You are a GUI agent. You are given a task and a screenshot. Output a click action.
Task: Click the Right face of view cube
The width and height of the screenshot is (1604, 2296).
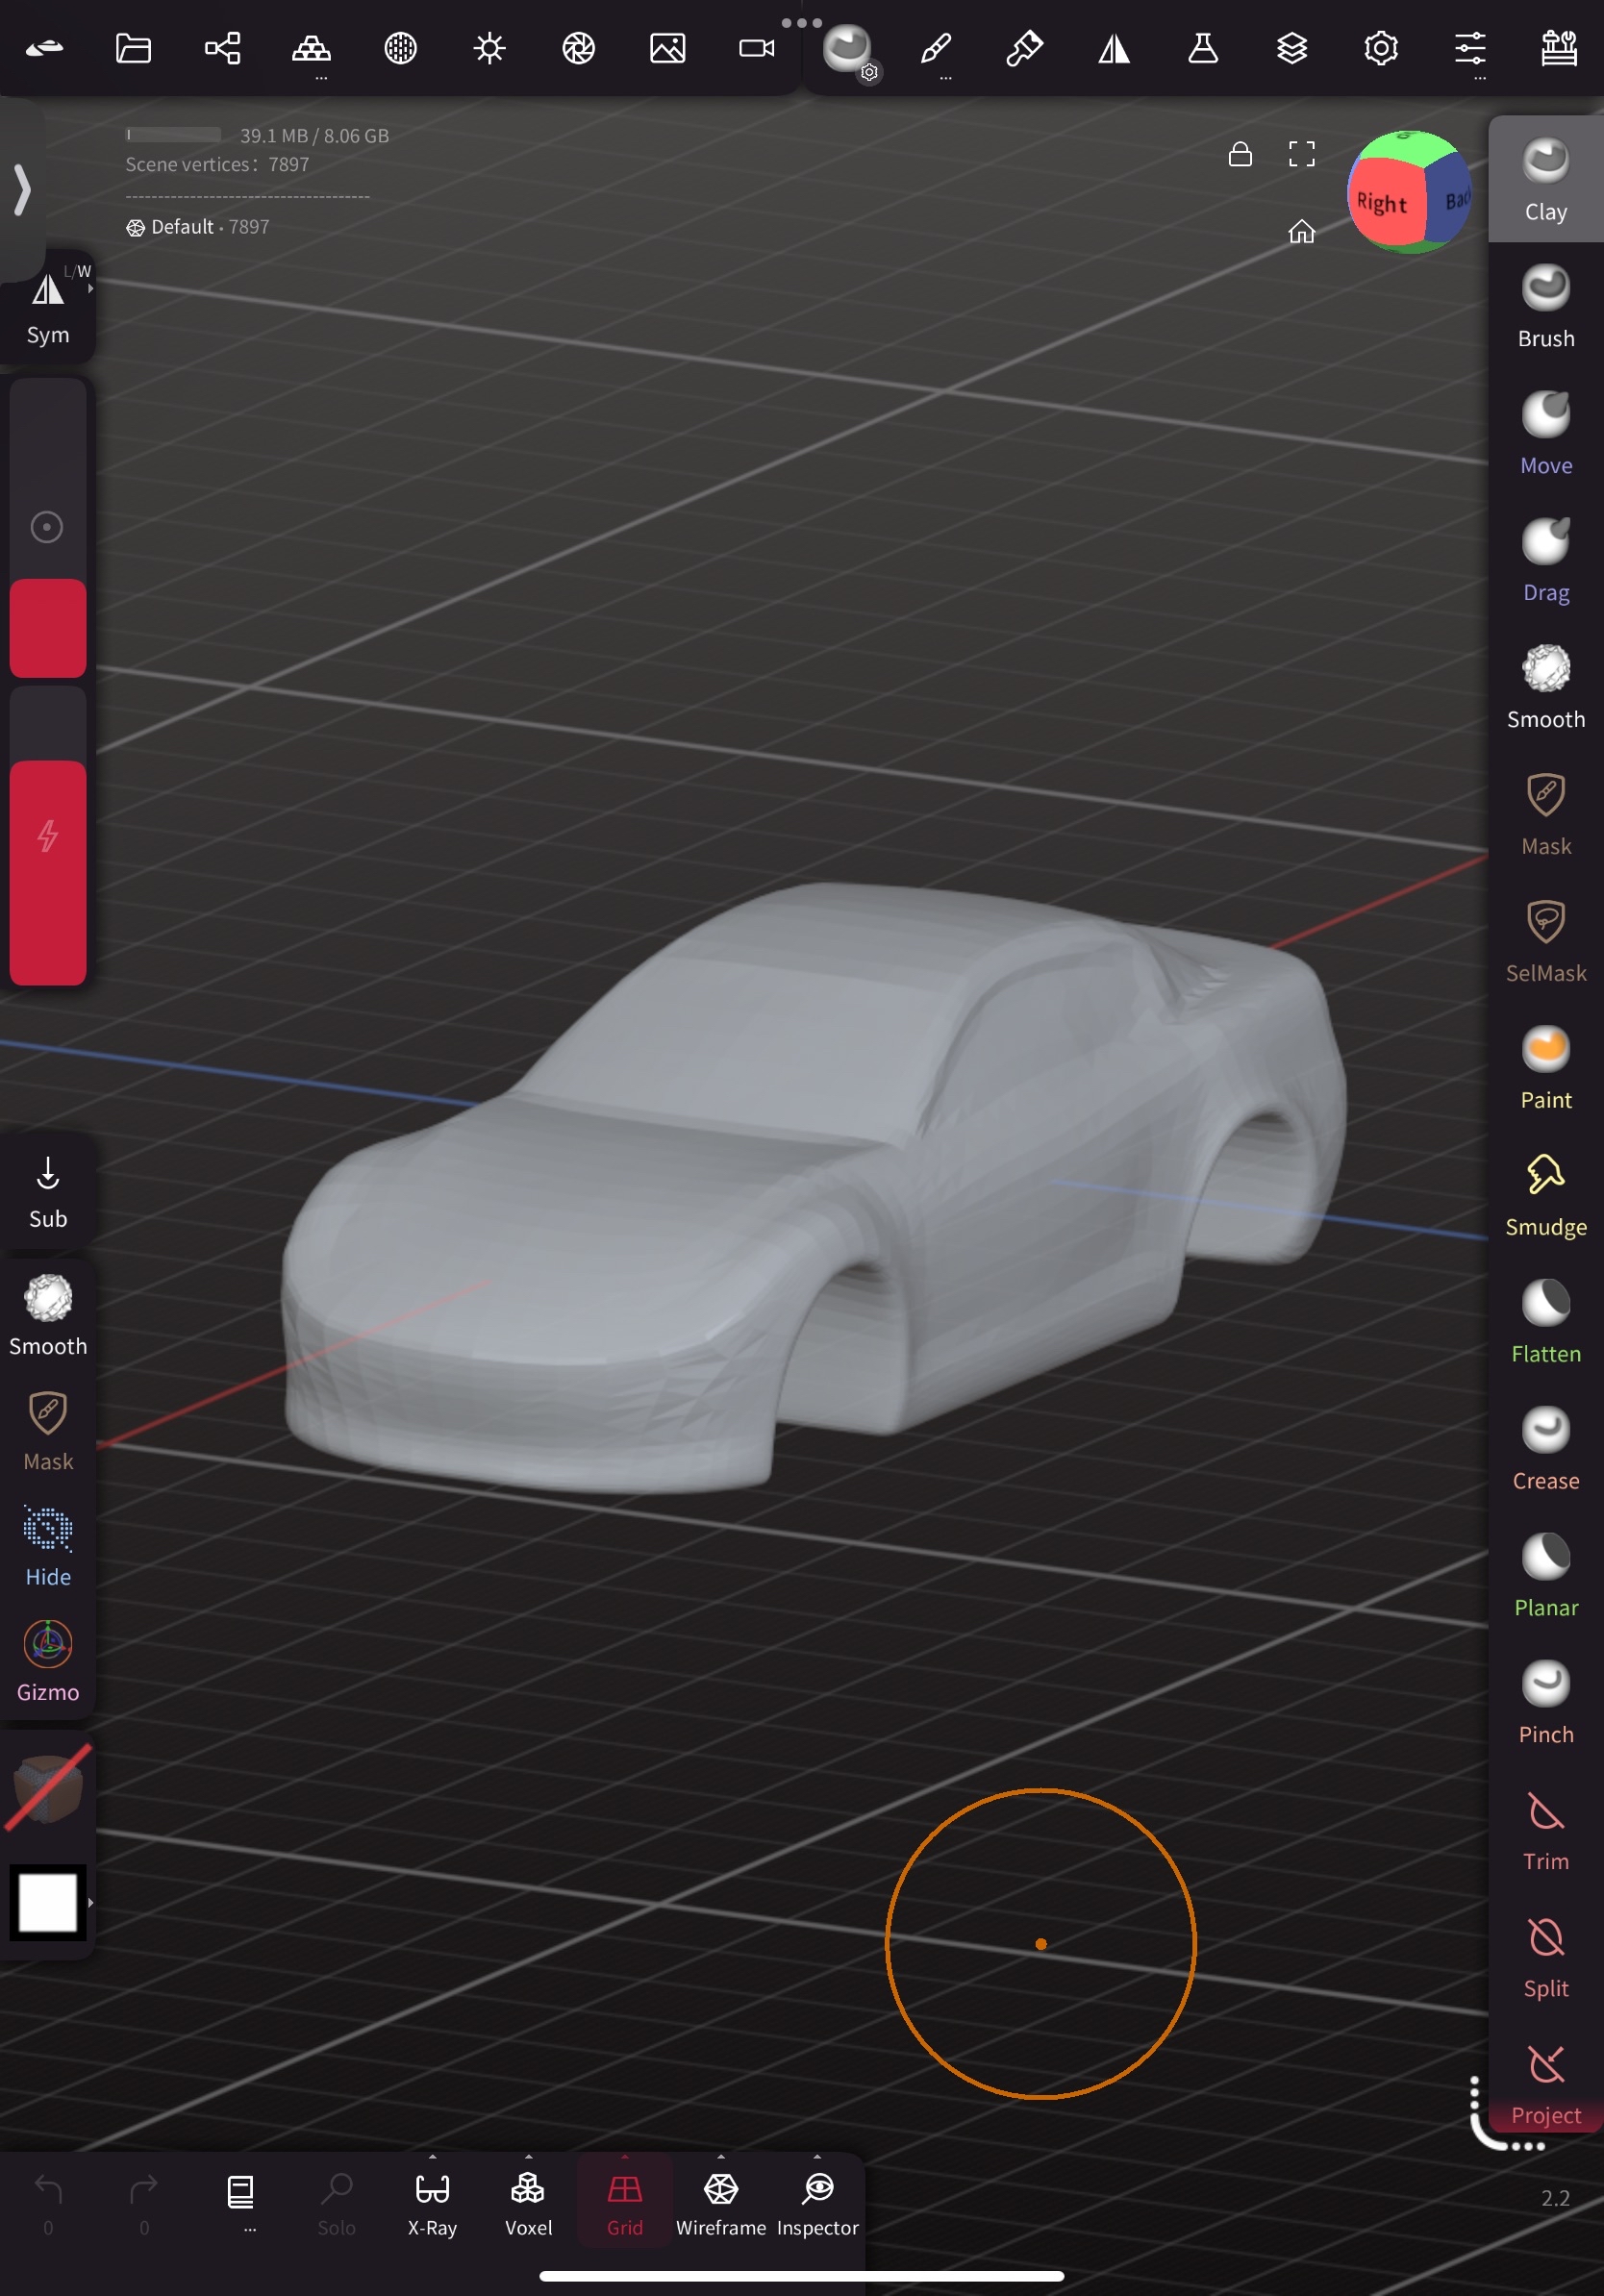pos(1383,204)
